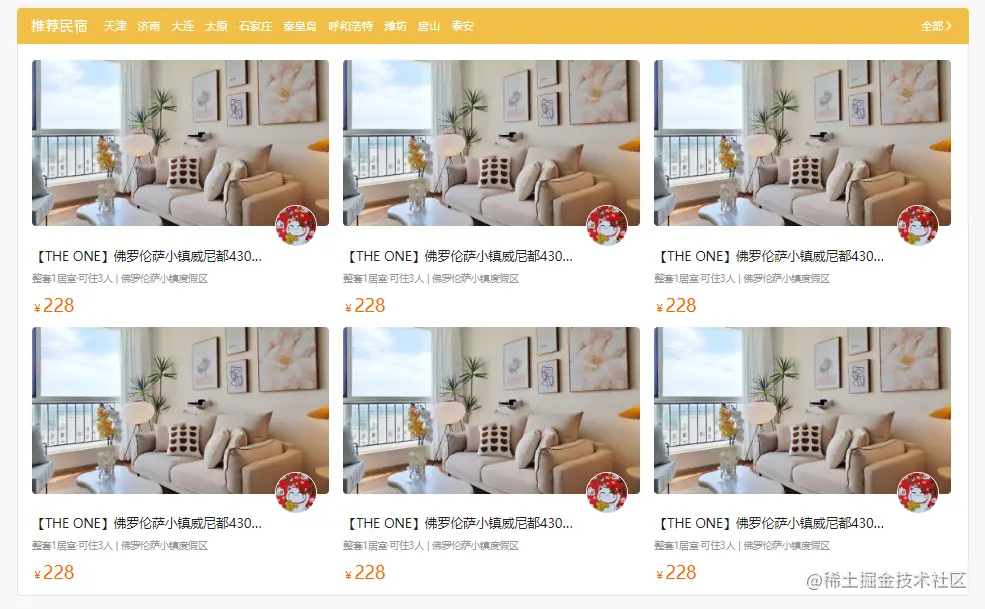Click host avatar on bottom-right listing
The image size is (985, 609).
point(918,492)
